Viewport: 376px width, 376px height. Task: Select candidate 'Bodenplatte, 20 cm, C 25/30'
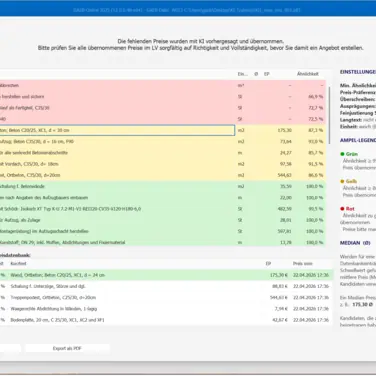(166, 320)
